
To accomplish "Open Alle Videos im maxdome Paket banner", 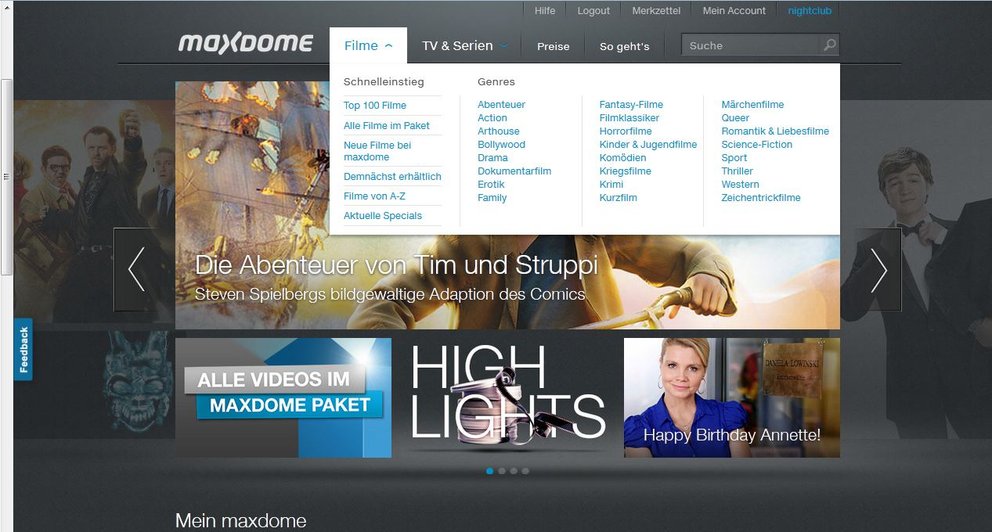I will (x=283, y=397).
